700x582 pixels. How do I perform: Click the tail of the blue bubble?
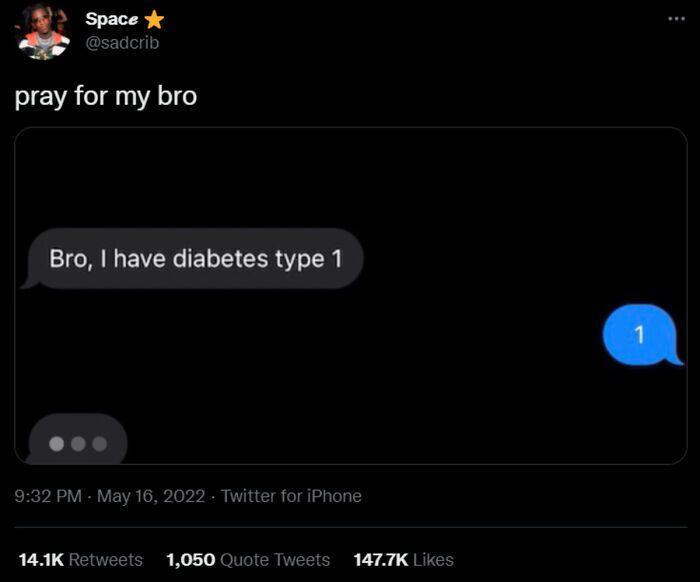point(675,360)
